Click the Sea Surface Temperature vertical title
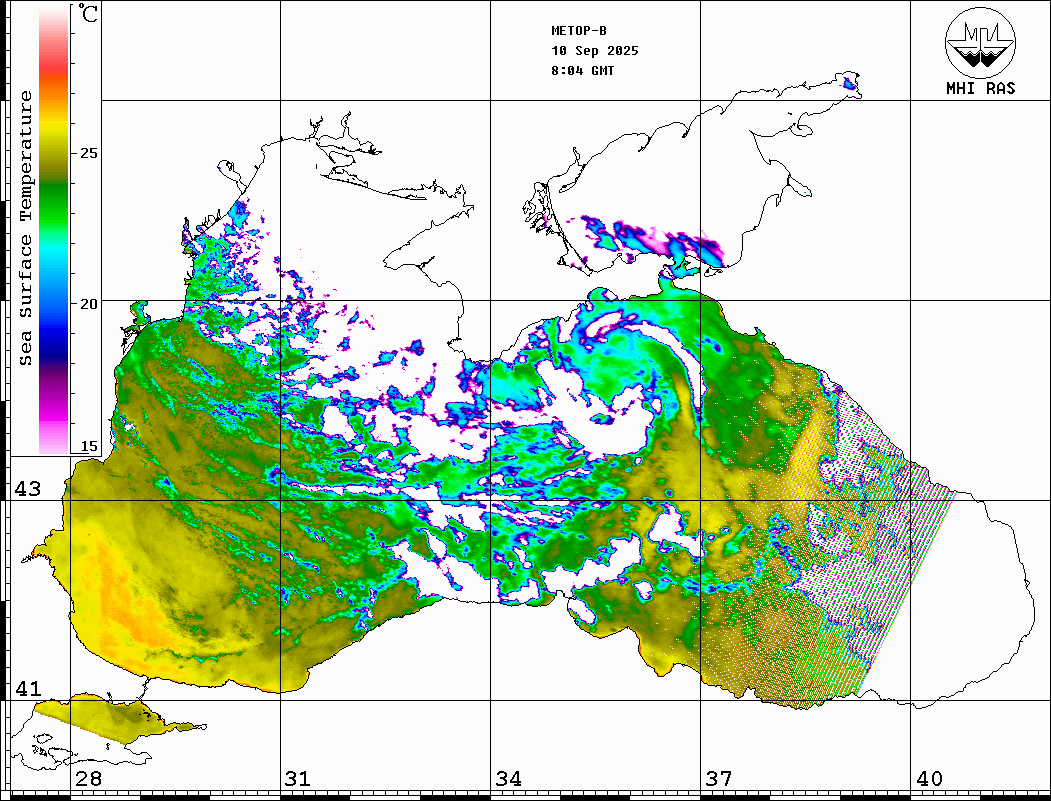Image resolution: width=1051 pixels, height=801 pixels. pos(26,228)
